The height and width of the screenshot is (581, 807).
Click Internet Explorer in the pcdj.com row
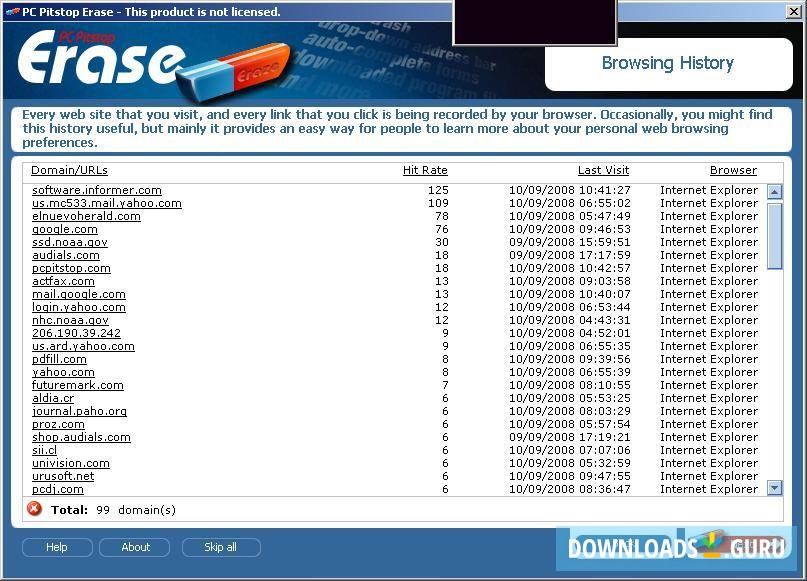pyautogui.click(x=709, y=489)
